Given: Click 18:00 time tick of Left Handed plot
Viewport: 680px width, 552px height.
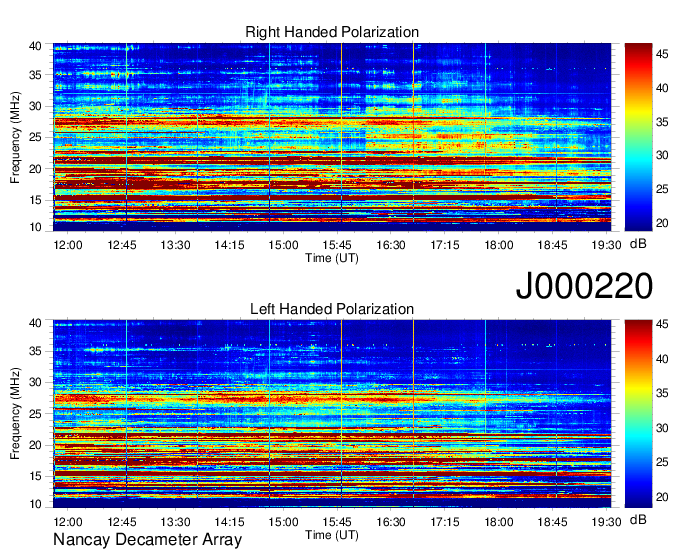Looking at the screenshot, I should point(499,522).
